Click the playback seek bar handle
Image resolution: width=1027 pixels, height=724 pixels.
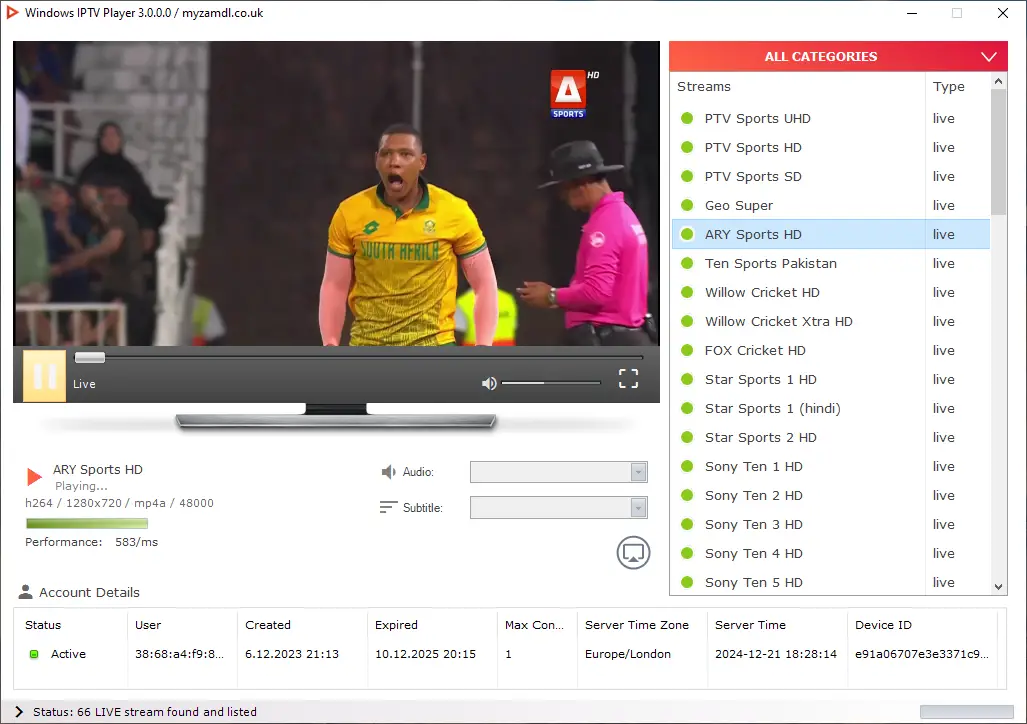click(x=90, y=357)
